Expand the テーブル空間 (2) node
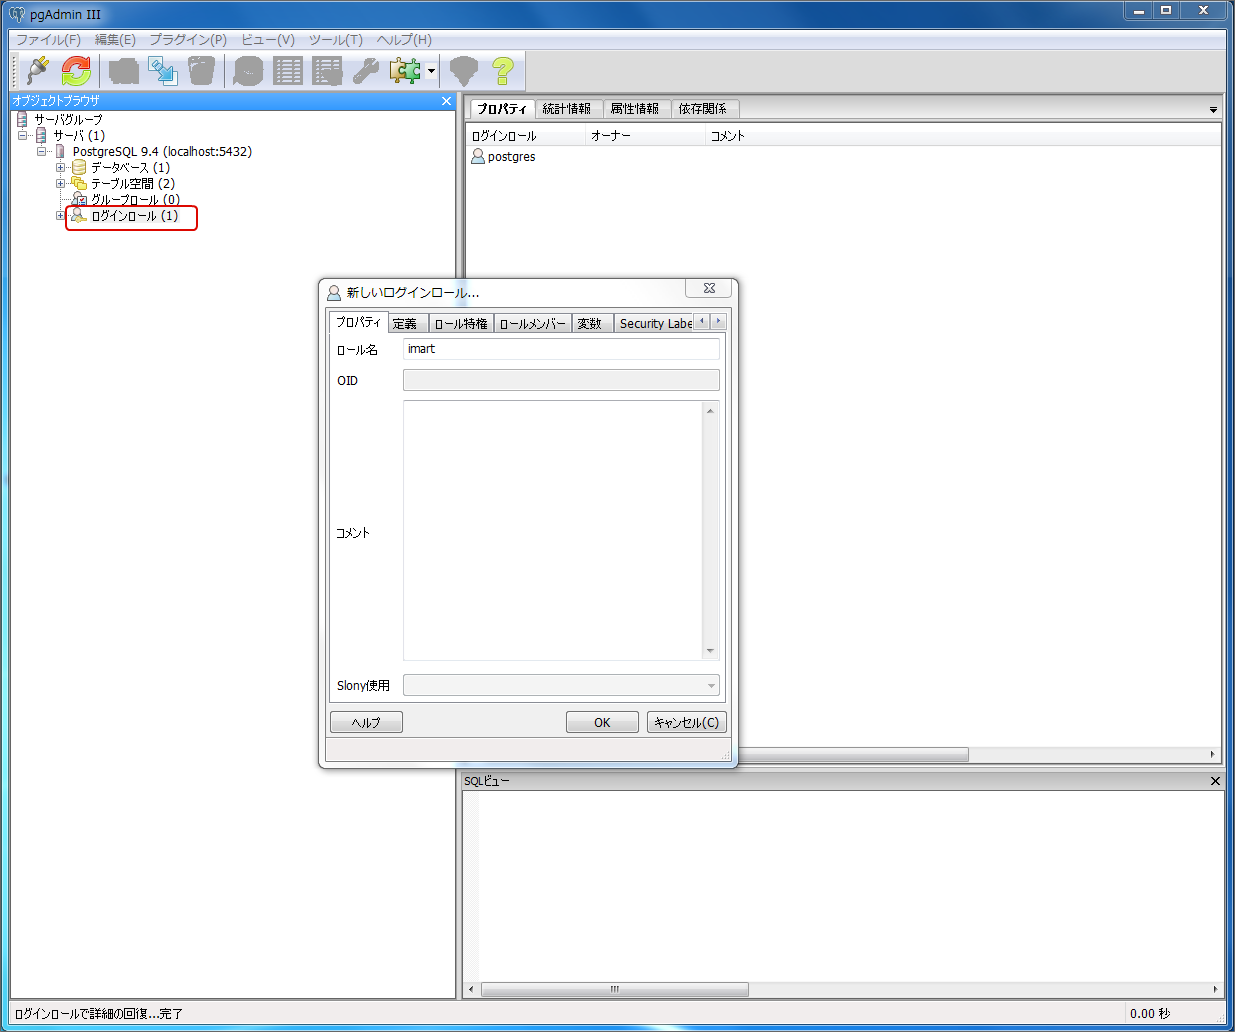Viewport: 1235px width, 1032px height. [x=61, y=183]
